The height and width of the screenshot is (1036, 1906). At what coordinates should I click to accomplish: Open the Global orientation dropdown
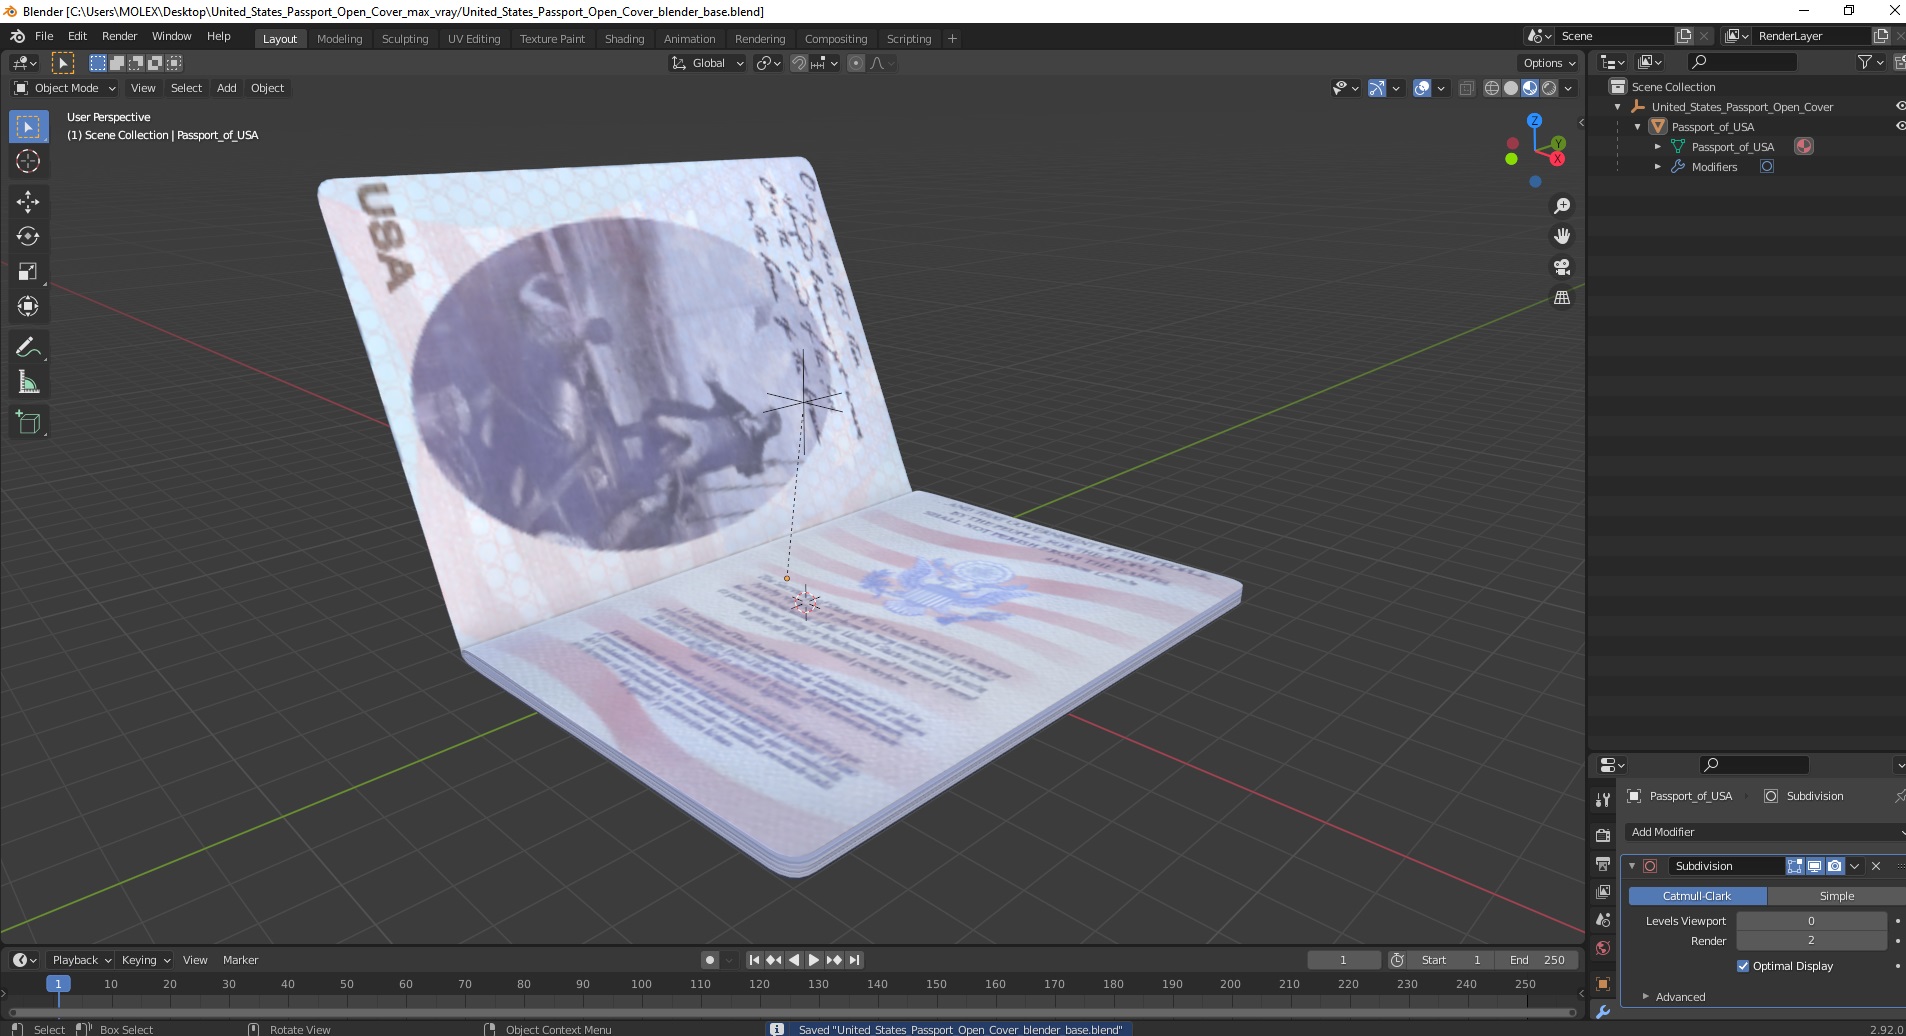click(707, 63)
